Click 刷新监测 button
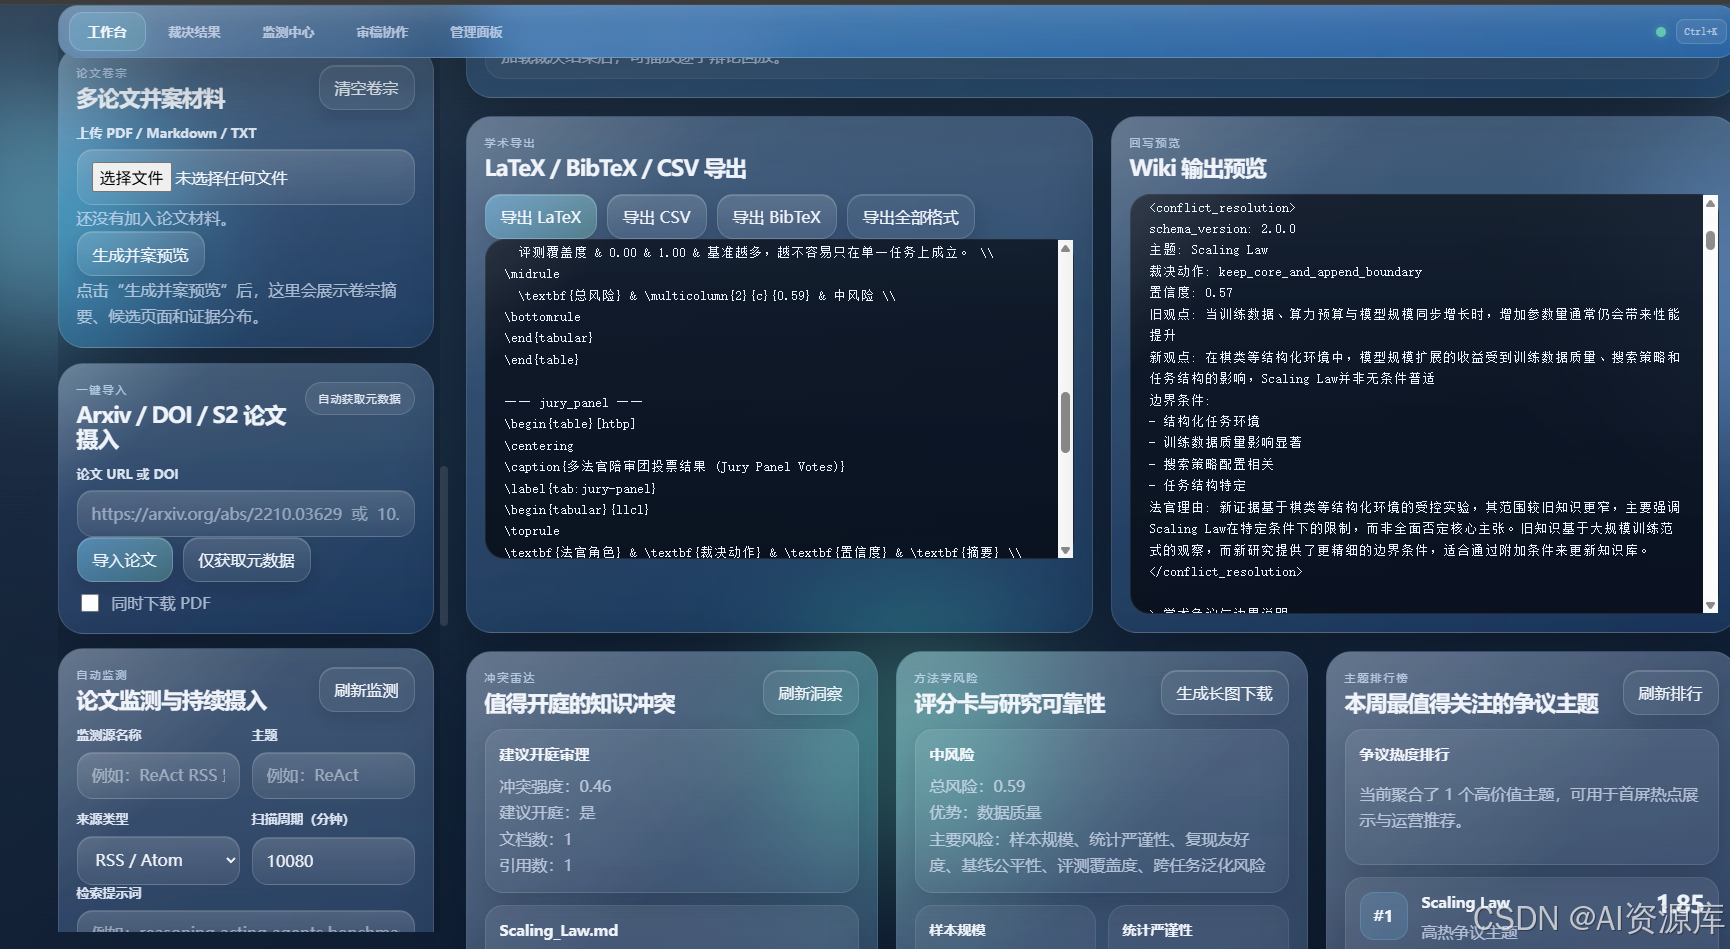 coord(366,690)
